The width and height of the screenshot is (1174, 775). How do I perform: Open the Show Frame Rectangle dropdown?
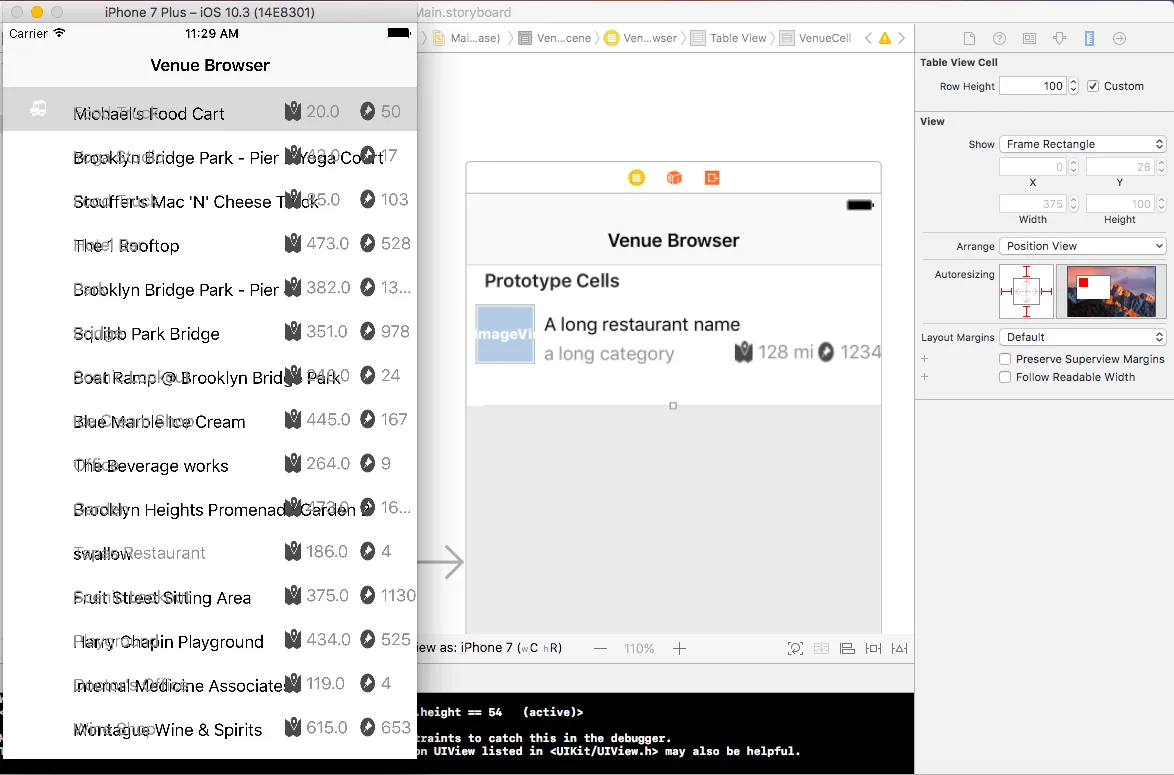click(x=1083, y=144)
